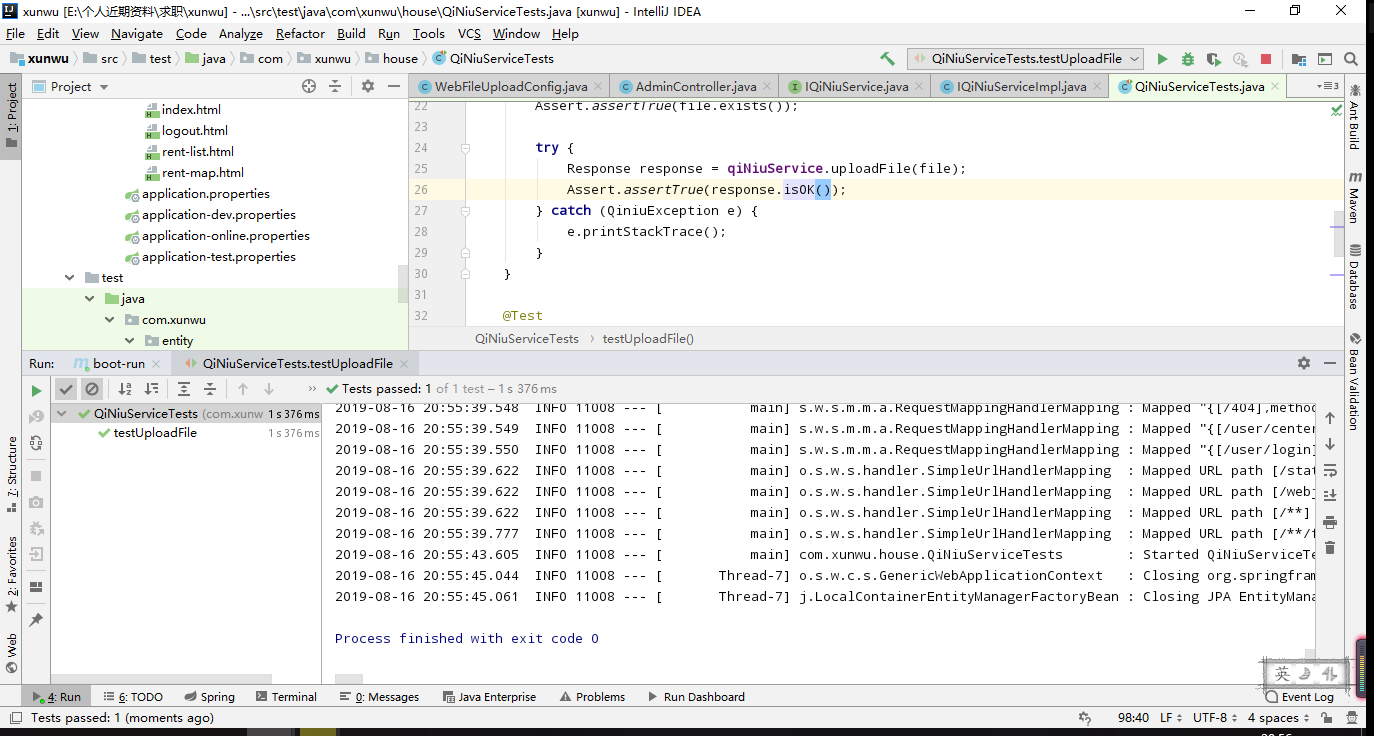Collapse all test results
Image resolution: width=1374 pixels, height=736 pixels.
(x=210, y=389)
